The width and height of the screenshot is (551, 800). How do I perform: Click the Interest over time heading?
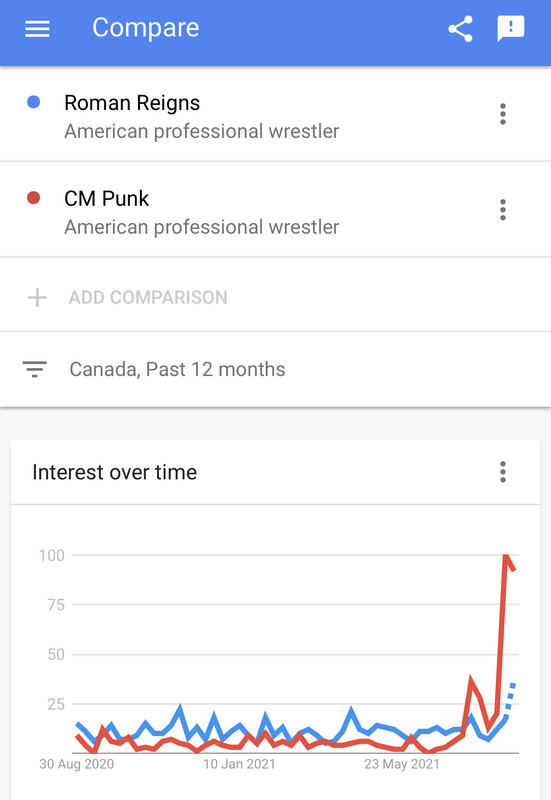(114, 472)
